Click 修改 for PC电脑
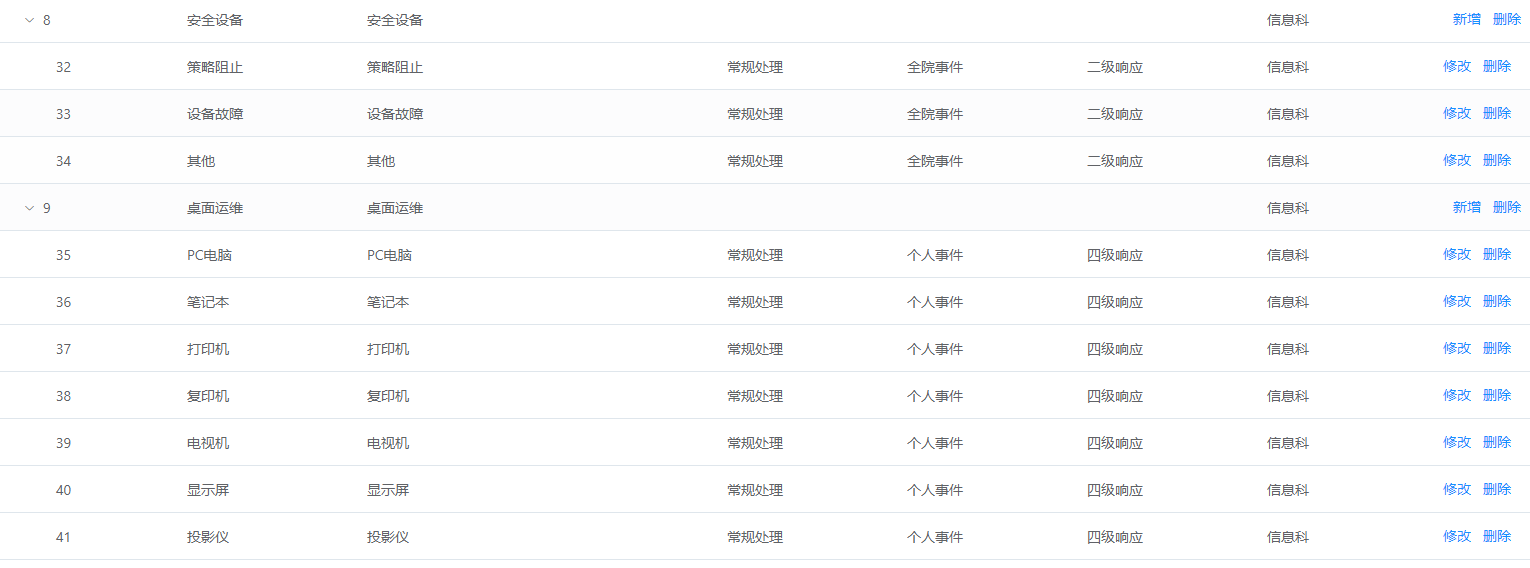1530x568 pixels. pos(1456,254)
